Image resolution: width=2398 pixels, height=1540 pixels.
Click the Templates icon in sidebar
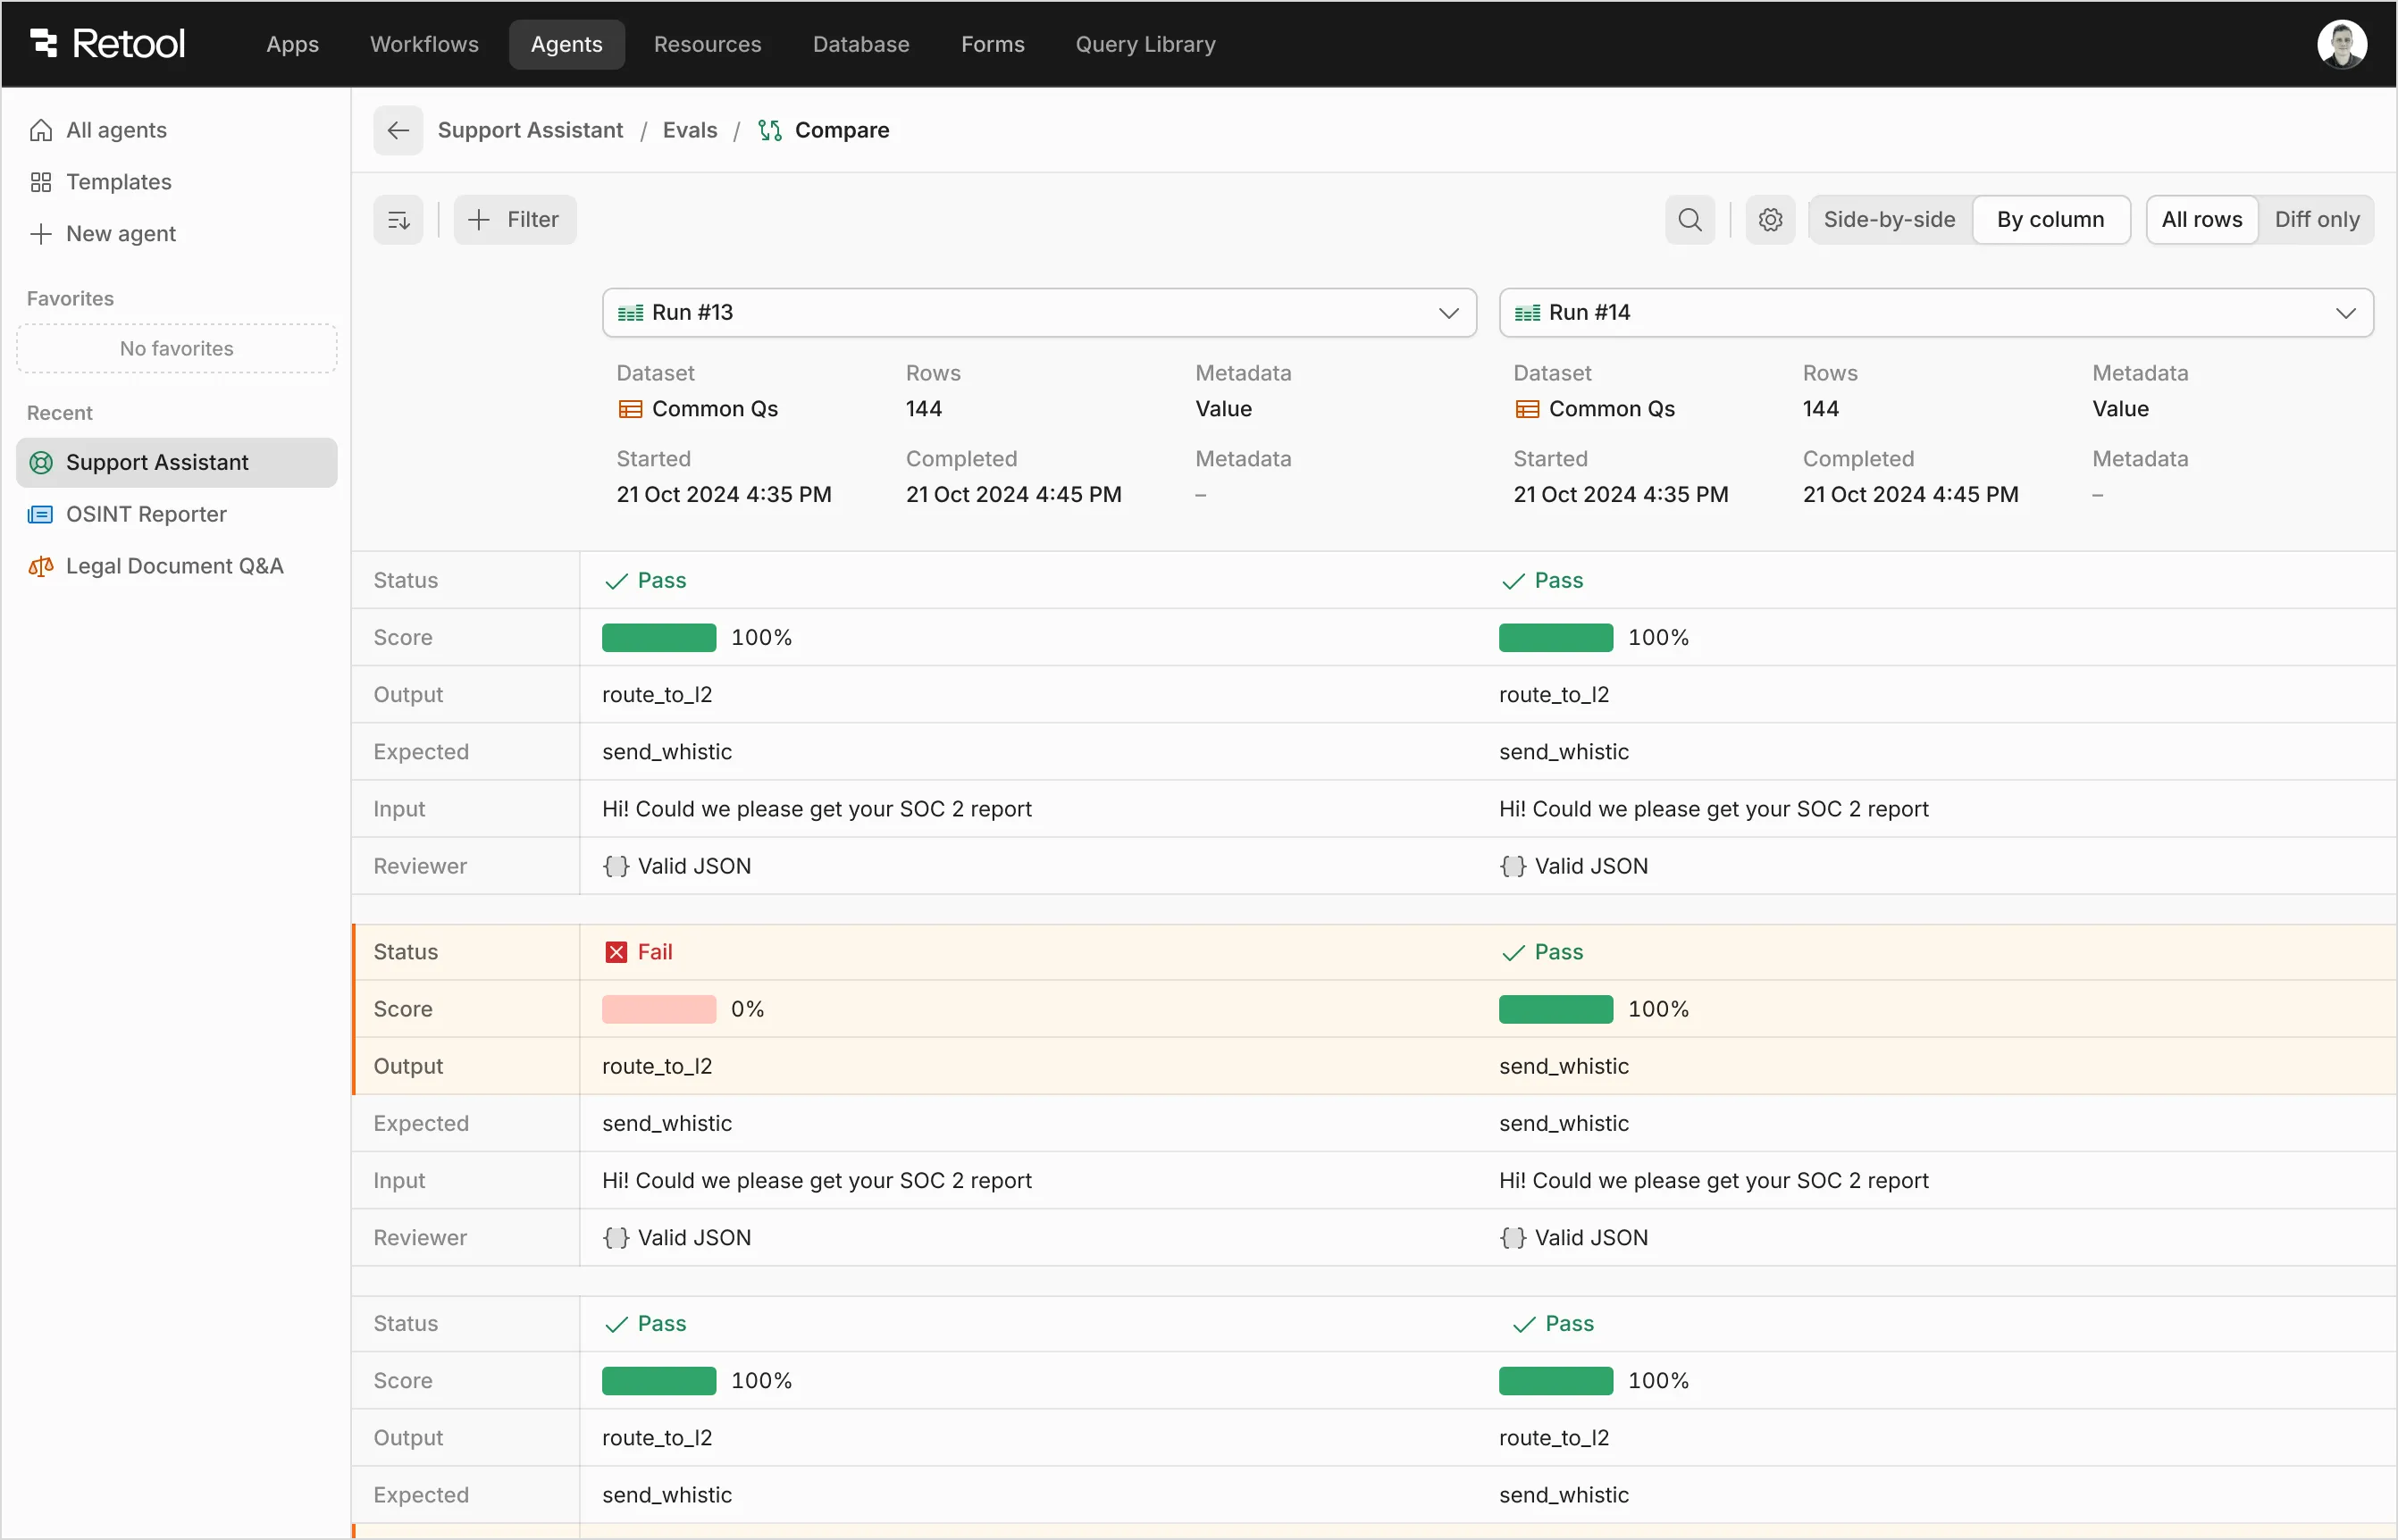41,182
